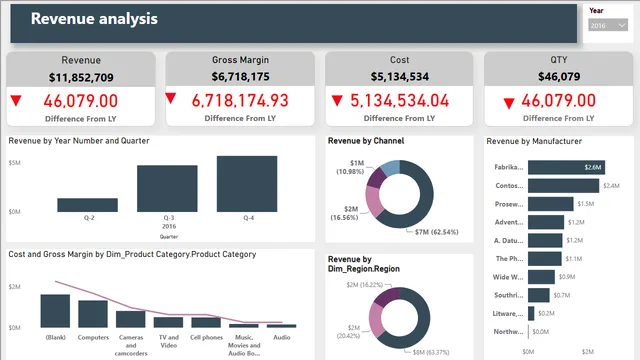Image resolution: width=640 pixels, height=360 pixels.
Task: Click the $7M (62.54%) data label
Action: [436, 232]
